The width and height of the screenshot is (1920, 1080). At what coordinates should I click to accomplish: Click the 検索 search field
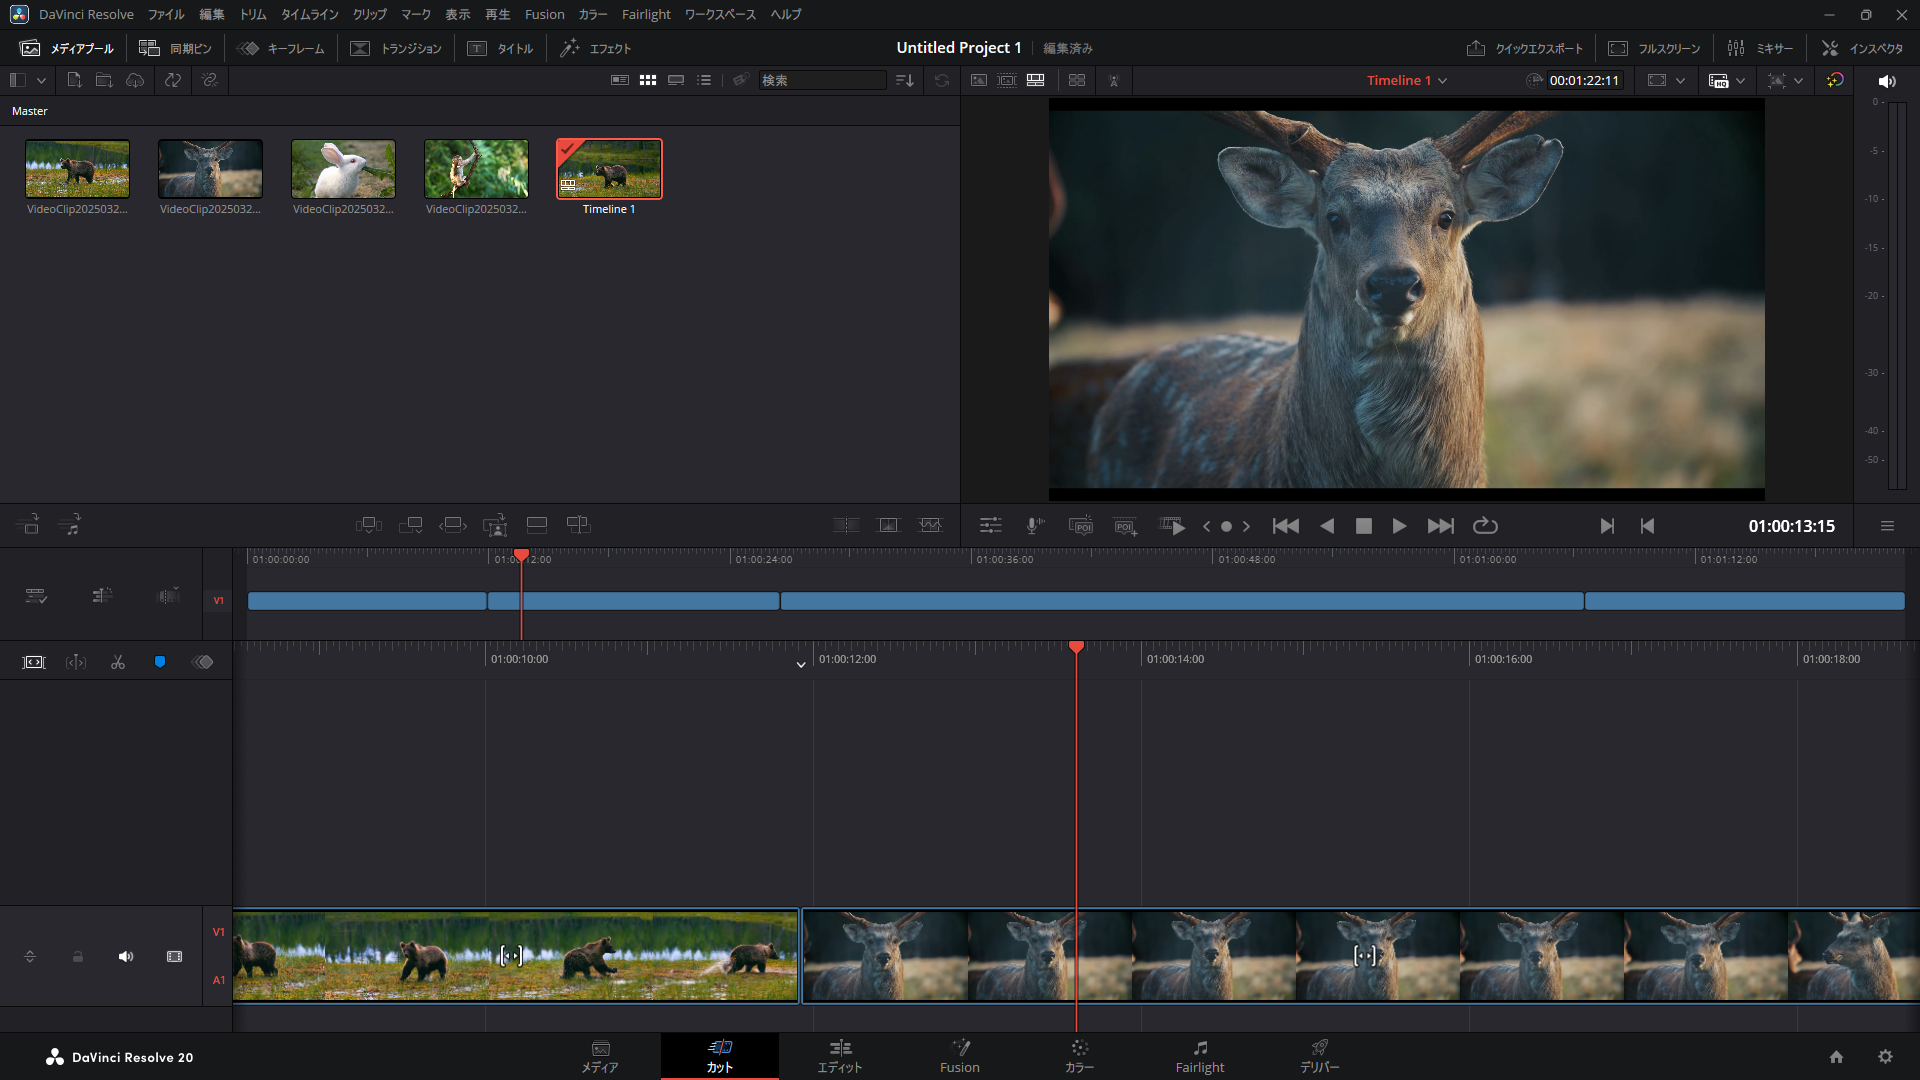point(822,80)
